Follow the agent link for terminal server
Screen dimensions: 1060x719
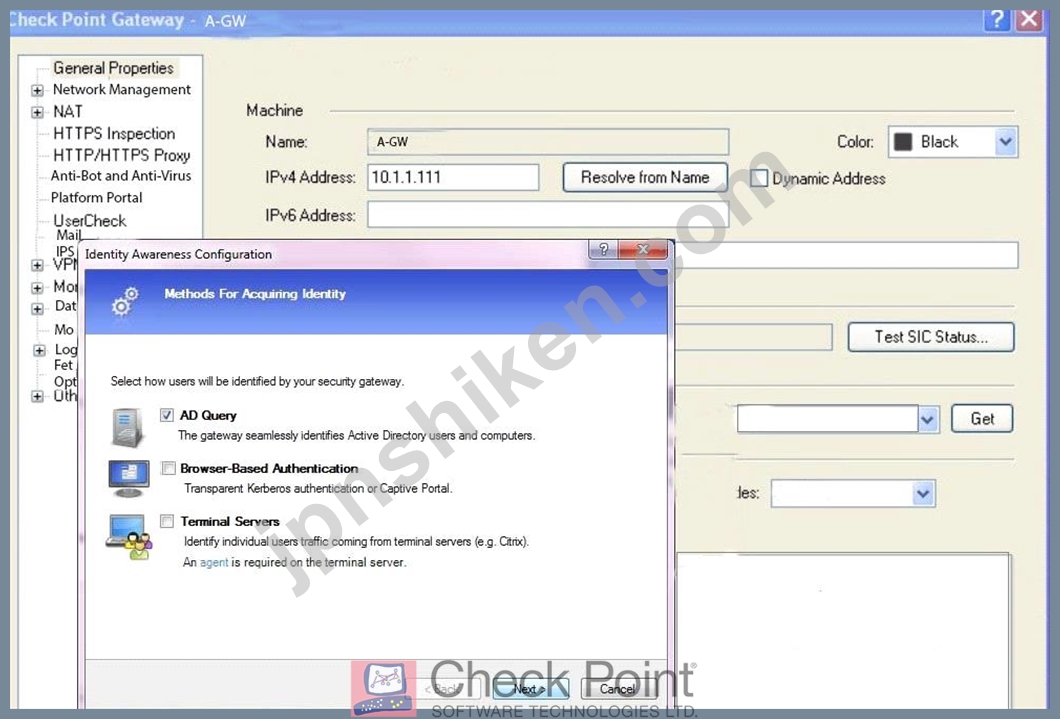pos(214,562)
